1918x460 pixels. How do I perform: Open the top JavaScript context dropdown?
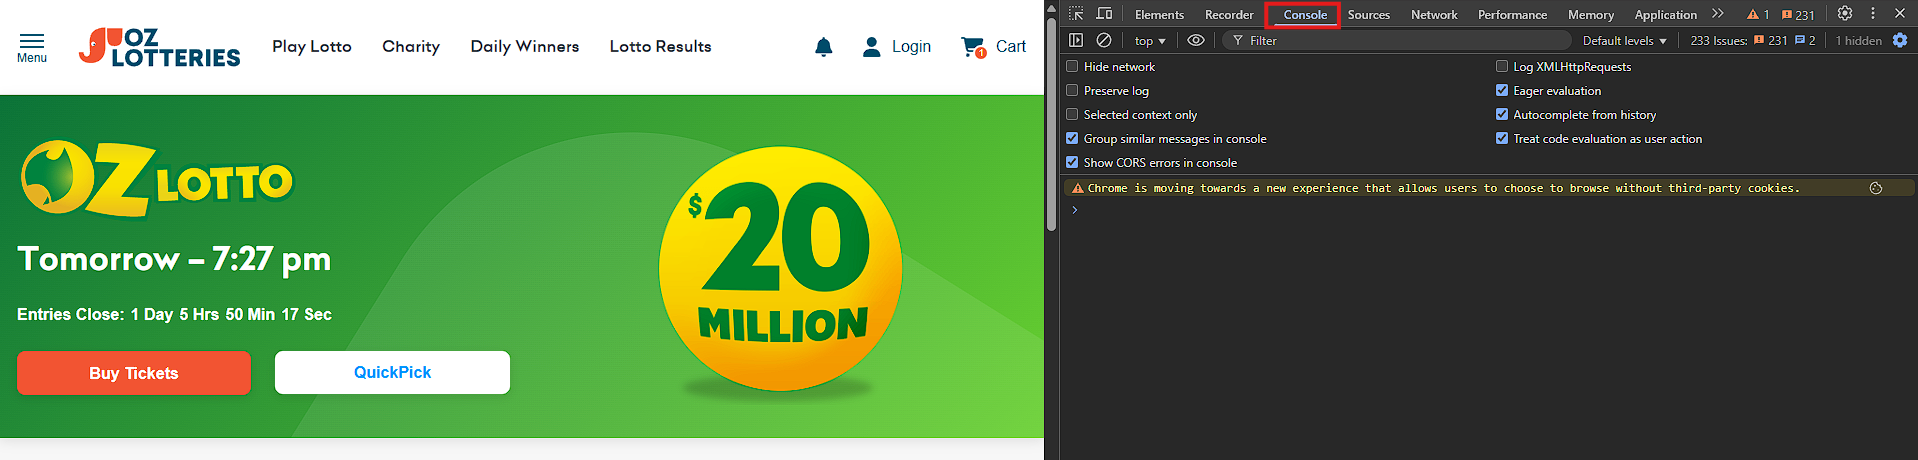(x=1150, y=40)
